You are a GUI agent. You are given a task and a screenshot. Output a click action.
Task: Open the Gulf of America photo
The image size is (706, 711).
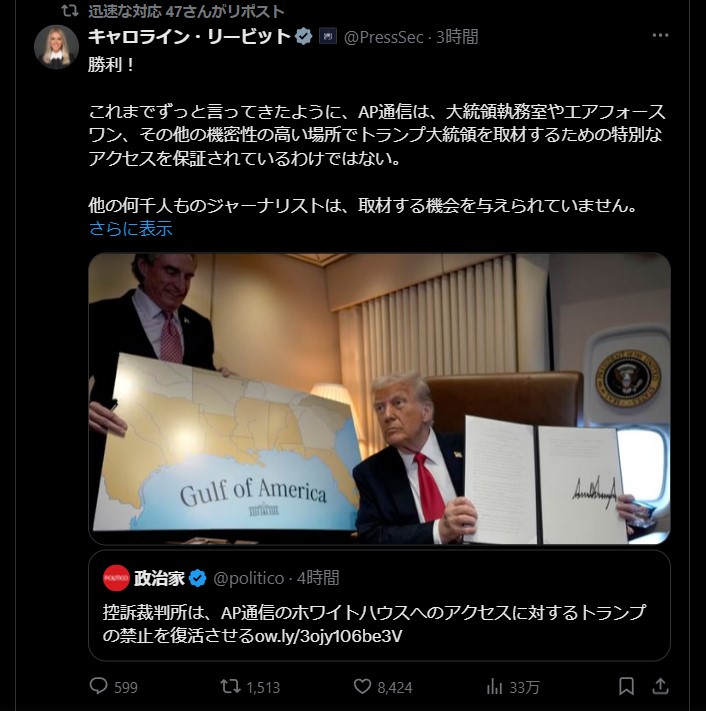tap(379, 399)
